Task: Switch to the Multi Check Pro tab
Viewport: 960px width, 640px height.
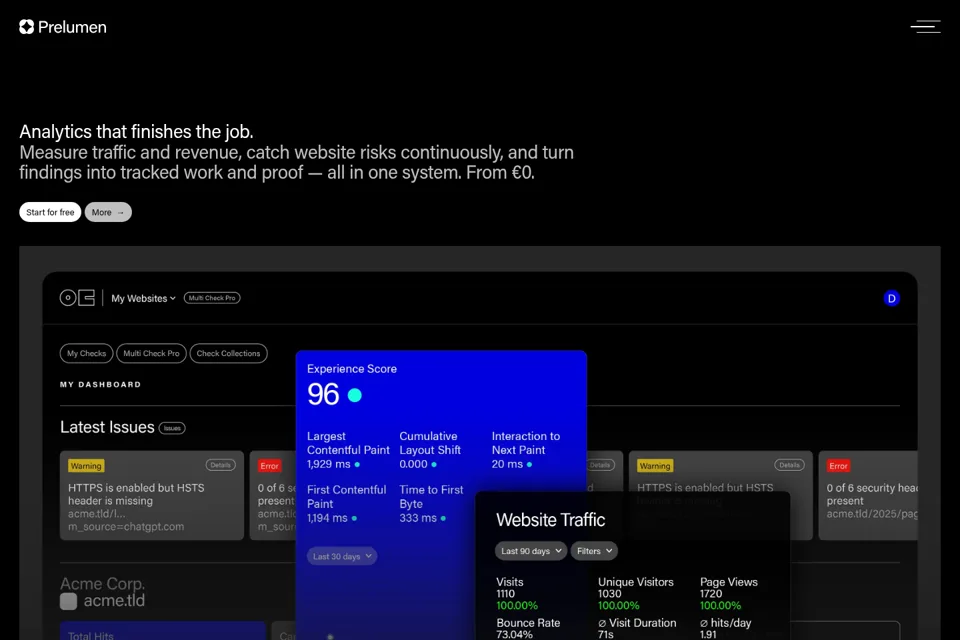Action: pos(151,353)
